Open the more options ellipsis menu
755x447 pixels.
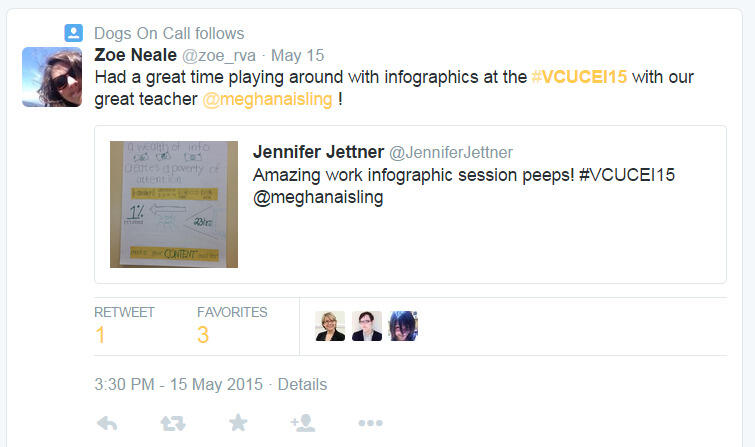[x=370, y=423]
